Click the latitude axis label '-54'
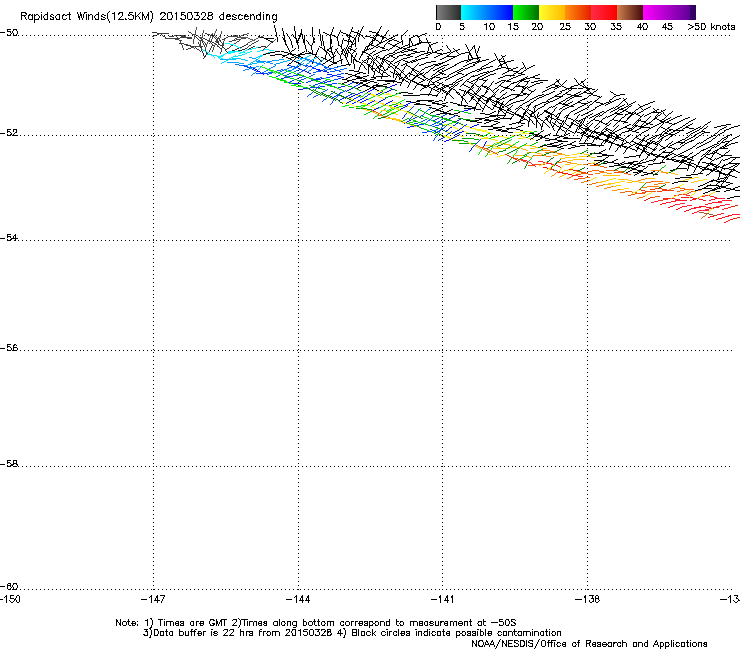This screenshot has width=740, height=650. tap(9, 238)
